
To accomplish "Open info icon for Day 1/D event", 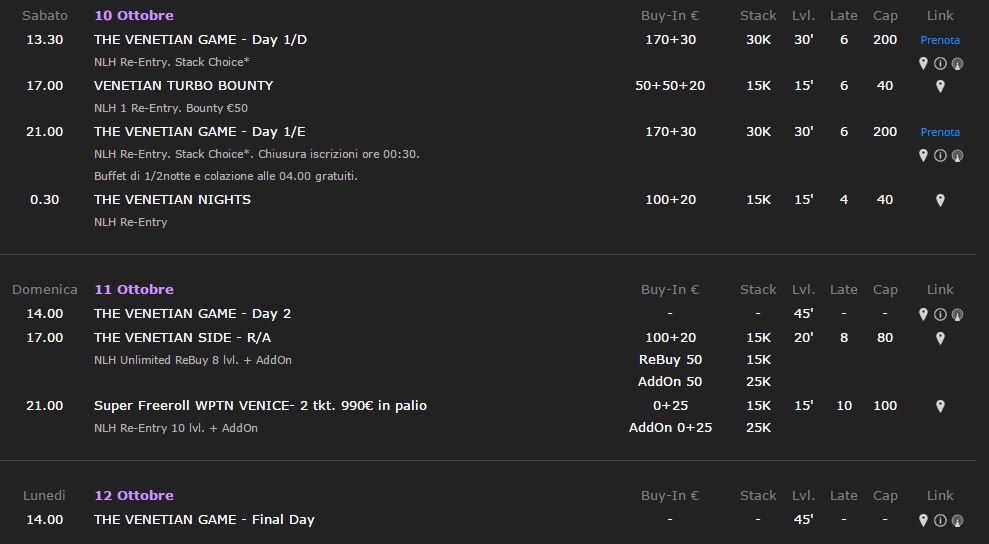I will (940, 63).
